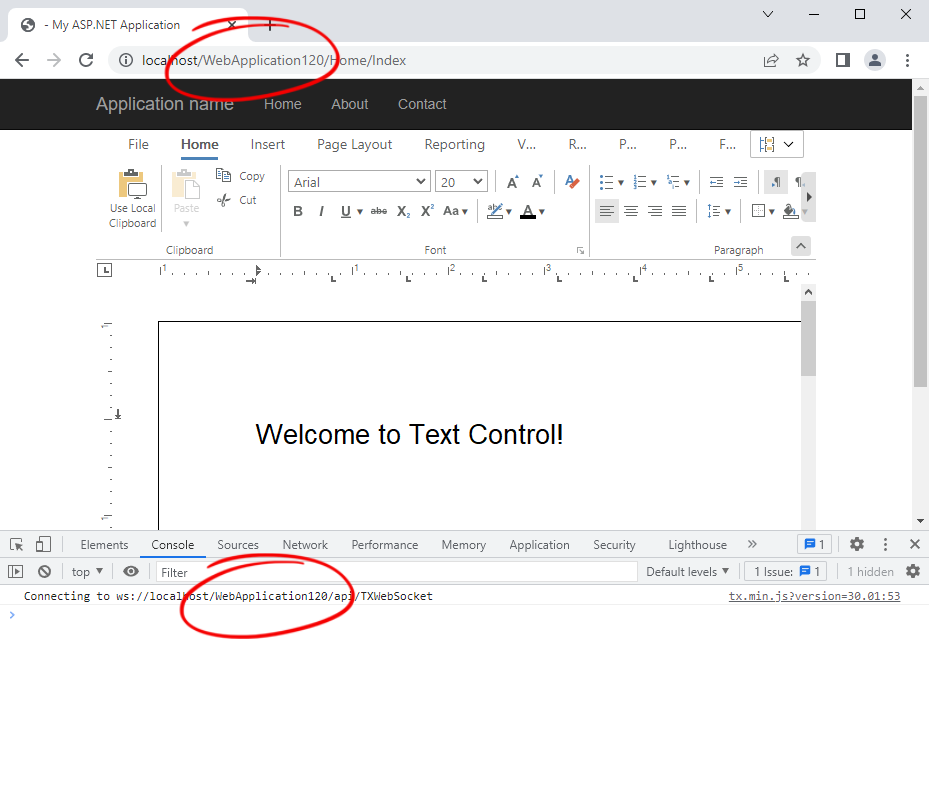Set left-to-right text direction

pos(776,183)
